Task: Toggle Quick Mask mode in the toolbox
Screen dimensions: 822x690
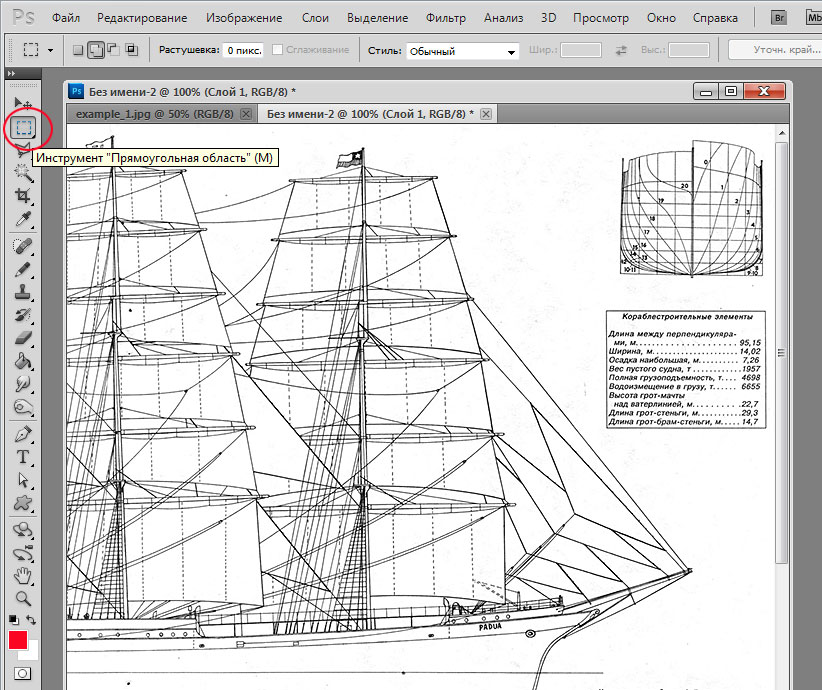Action: coord(22,673)
